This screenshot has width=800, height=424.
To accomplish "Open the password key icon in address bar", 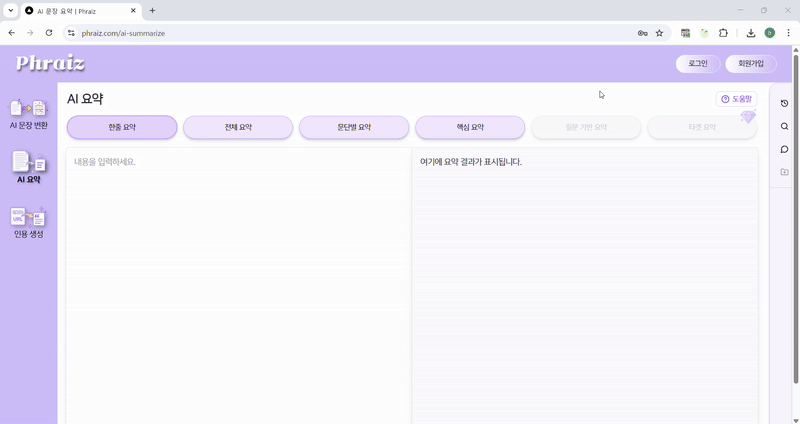I will (642, 33).
